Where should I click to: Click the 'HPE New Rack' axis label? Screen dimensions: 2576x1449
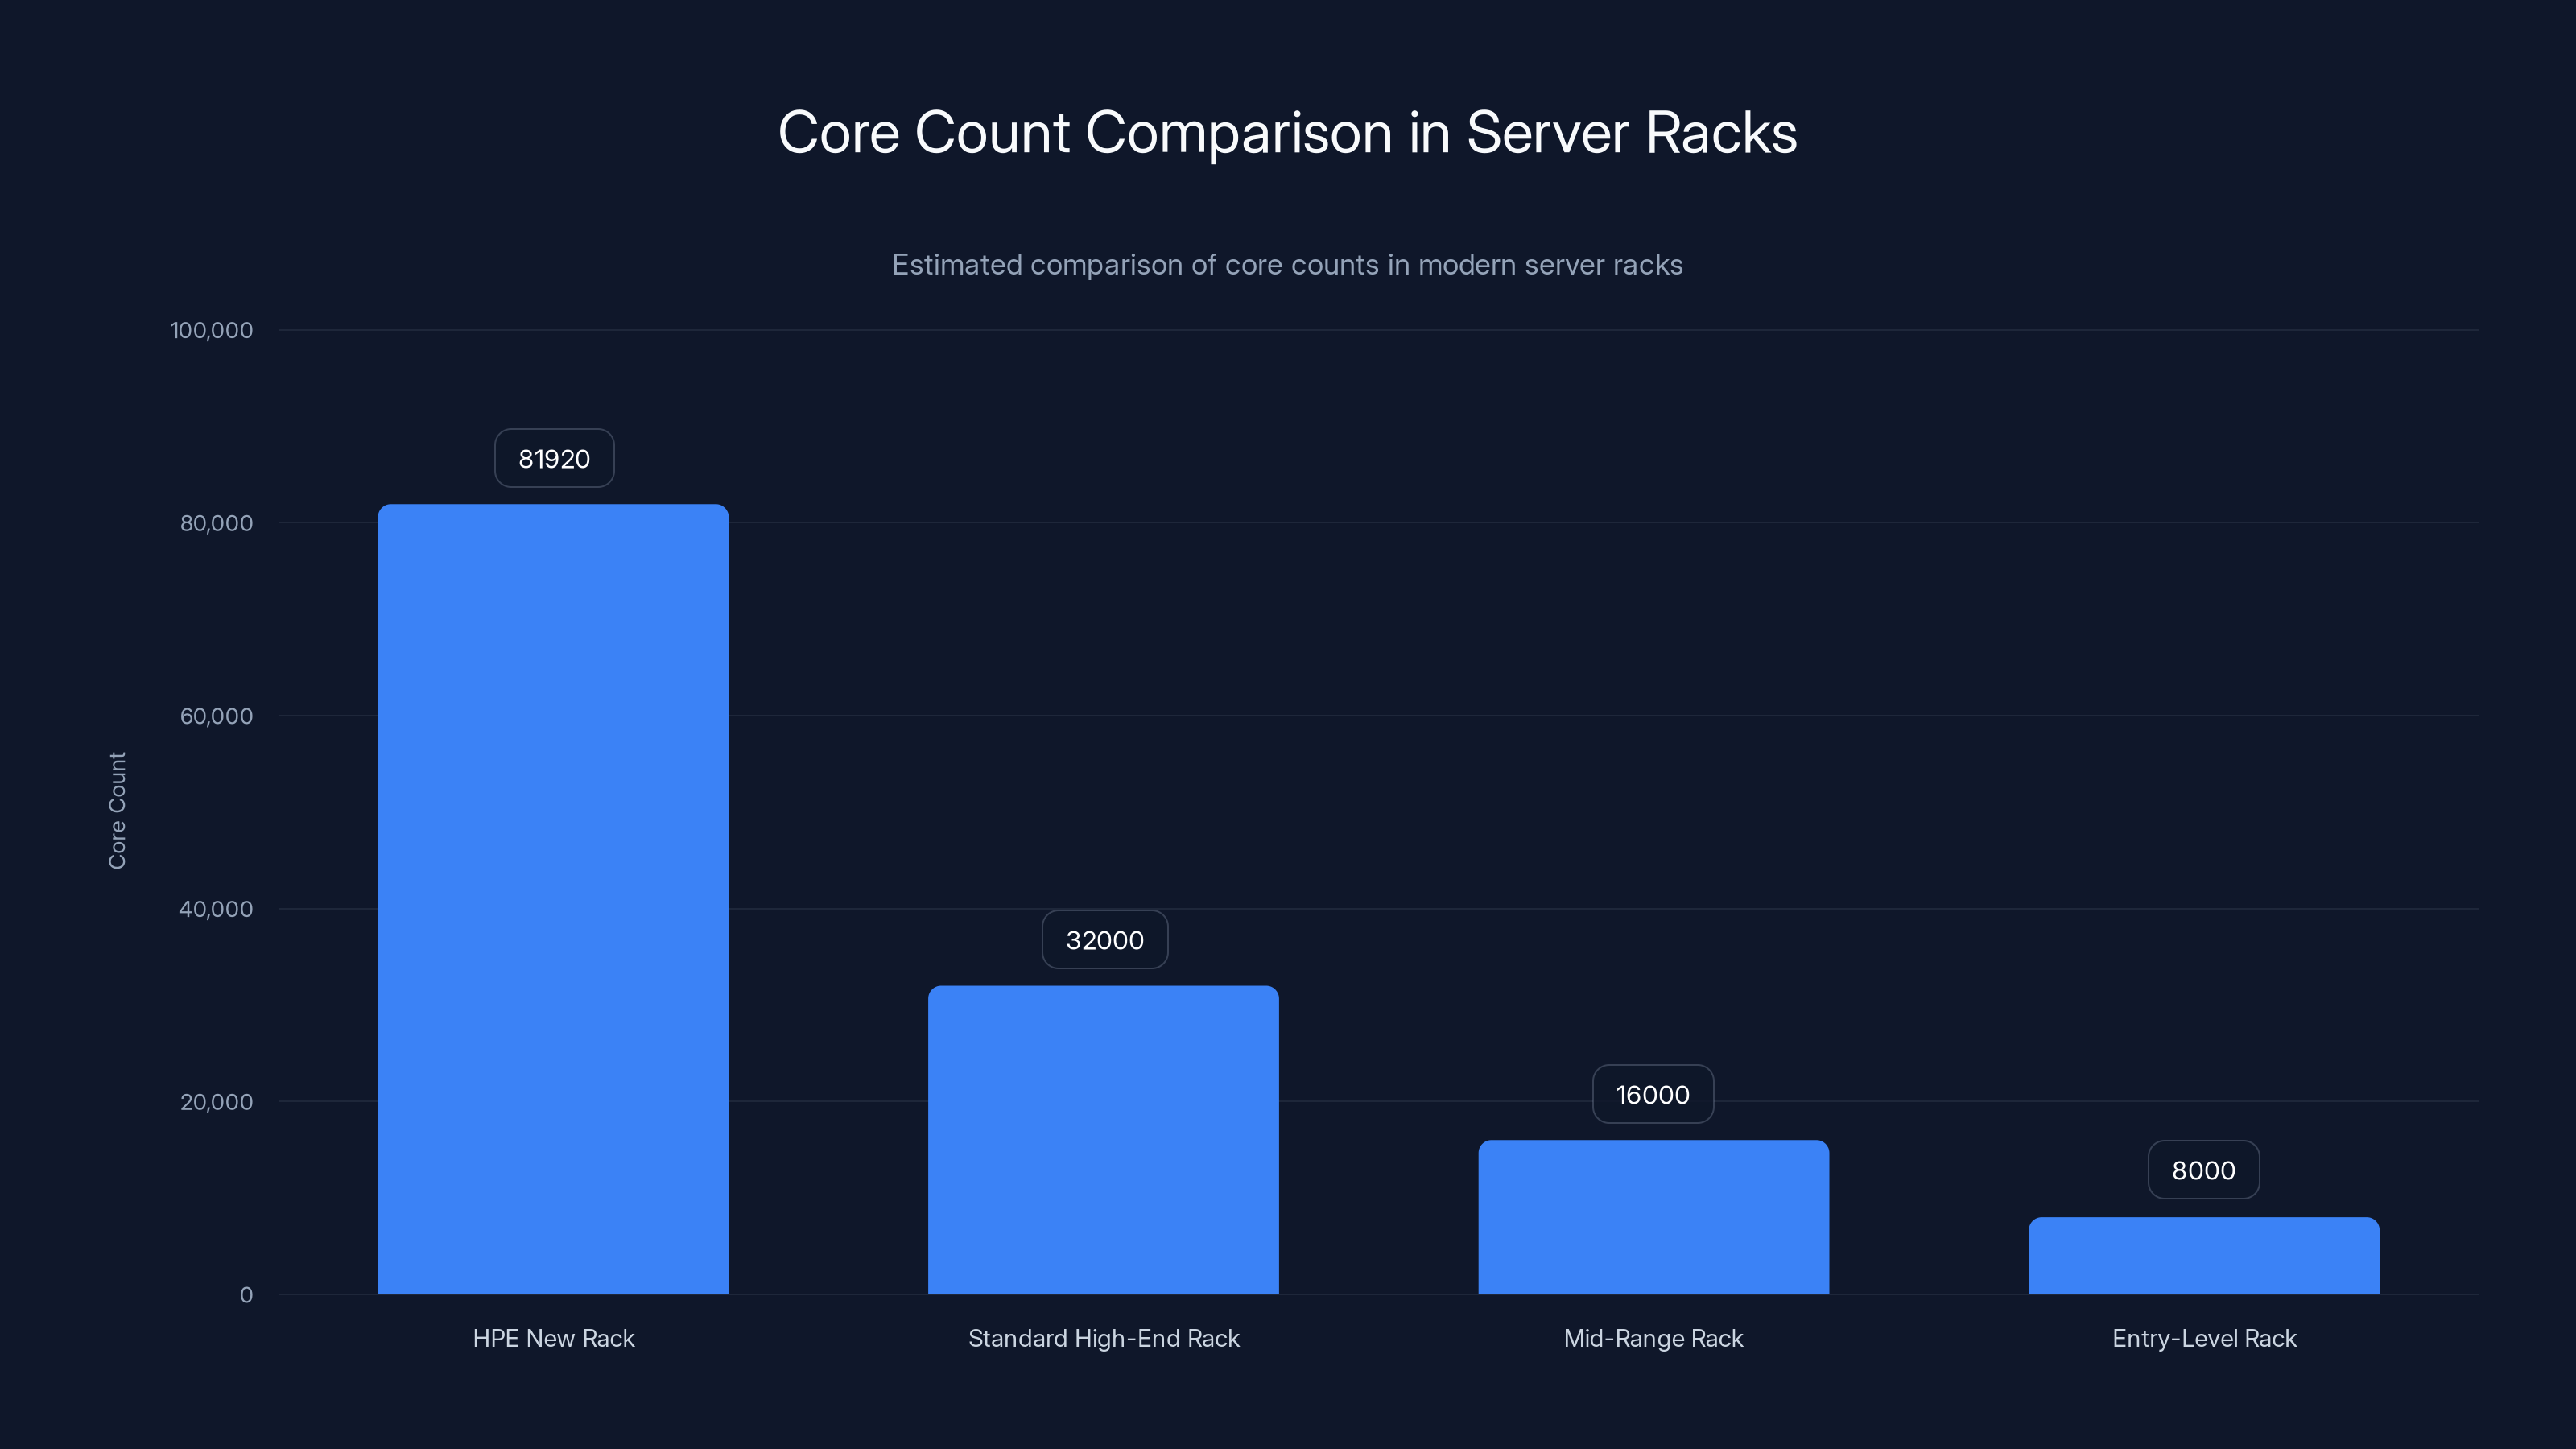coord(554,1339)
